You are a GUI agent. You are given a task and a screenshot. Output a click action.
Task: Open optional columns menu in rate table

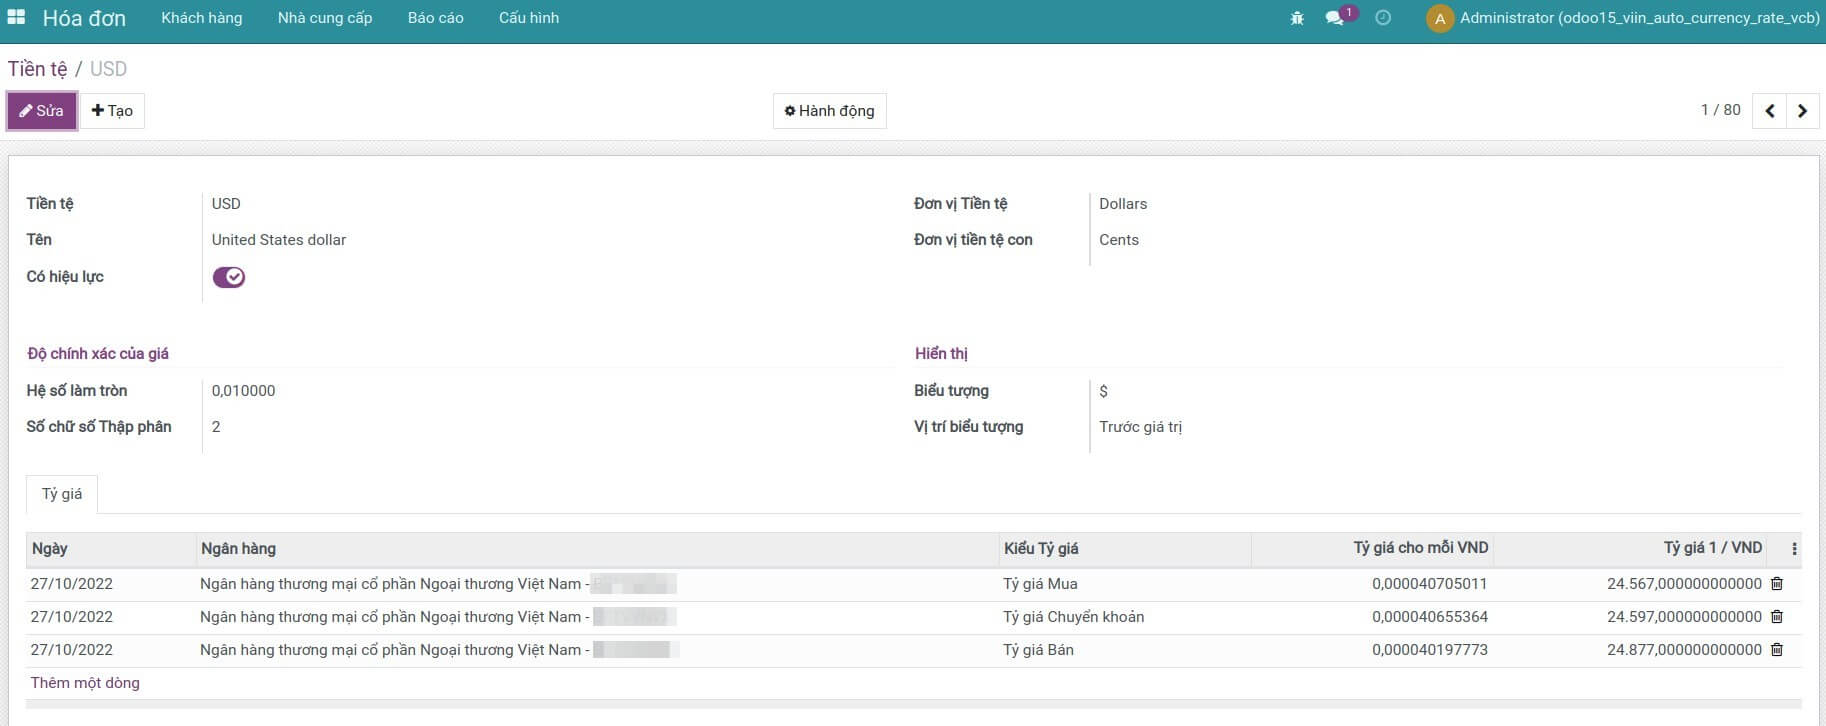pyautogui.click(x=1794, y=549)
